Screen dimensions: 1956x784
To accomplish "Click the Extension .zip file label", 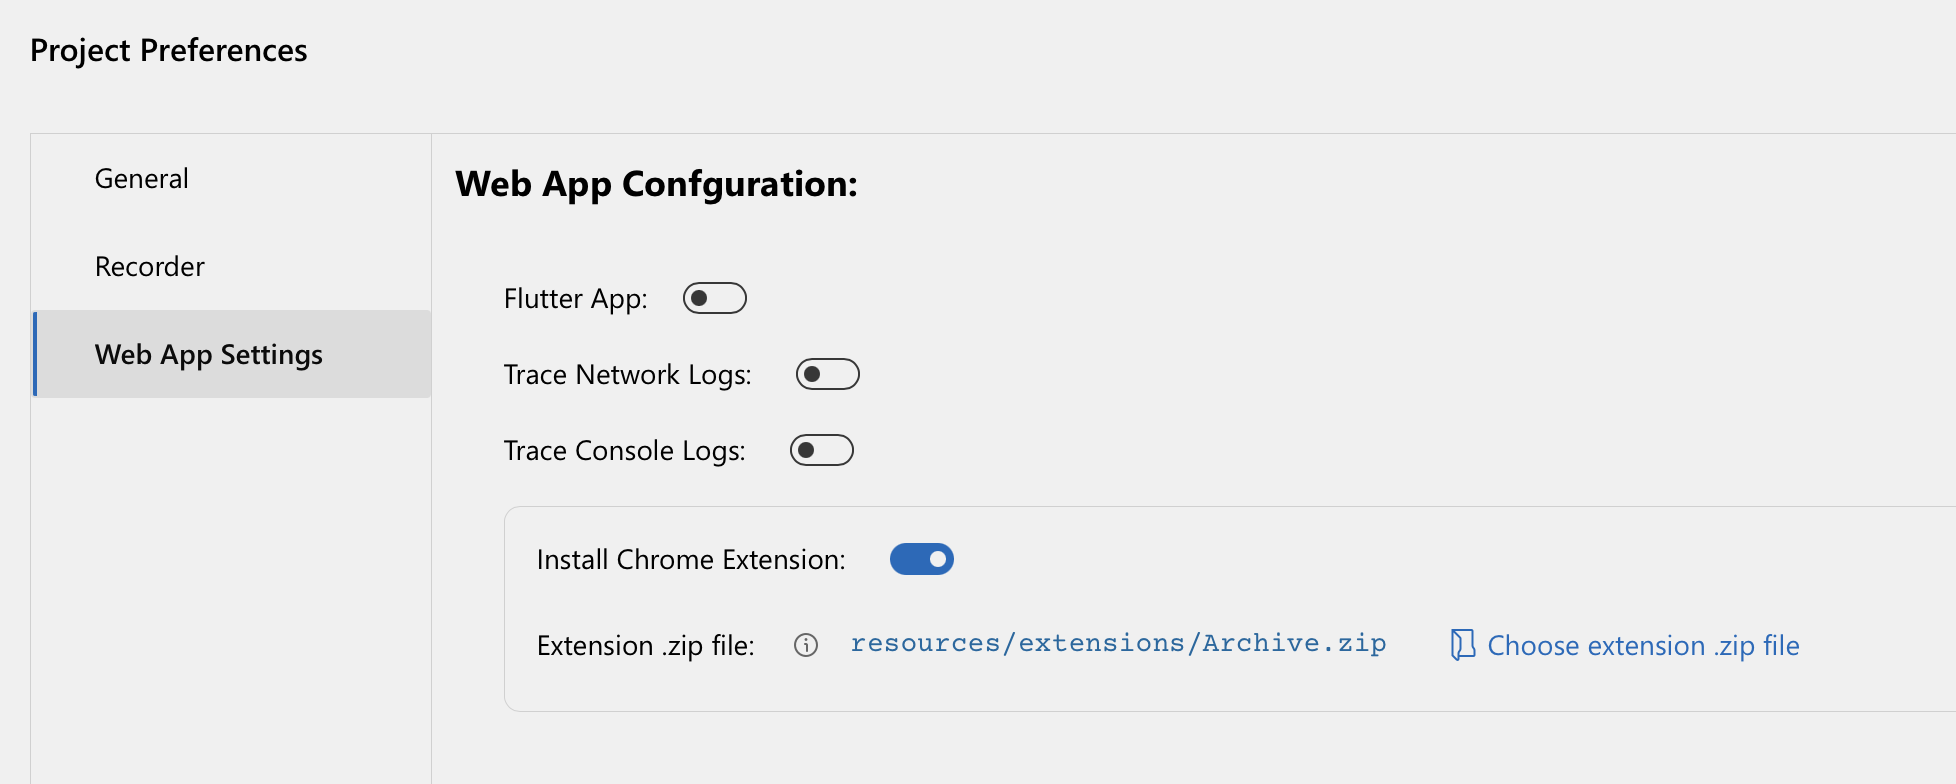I will [646, 646].
